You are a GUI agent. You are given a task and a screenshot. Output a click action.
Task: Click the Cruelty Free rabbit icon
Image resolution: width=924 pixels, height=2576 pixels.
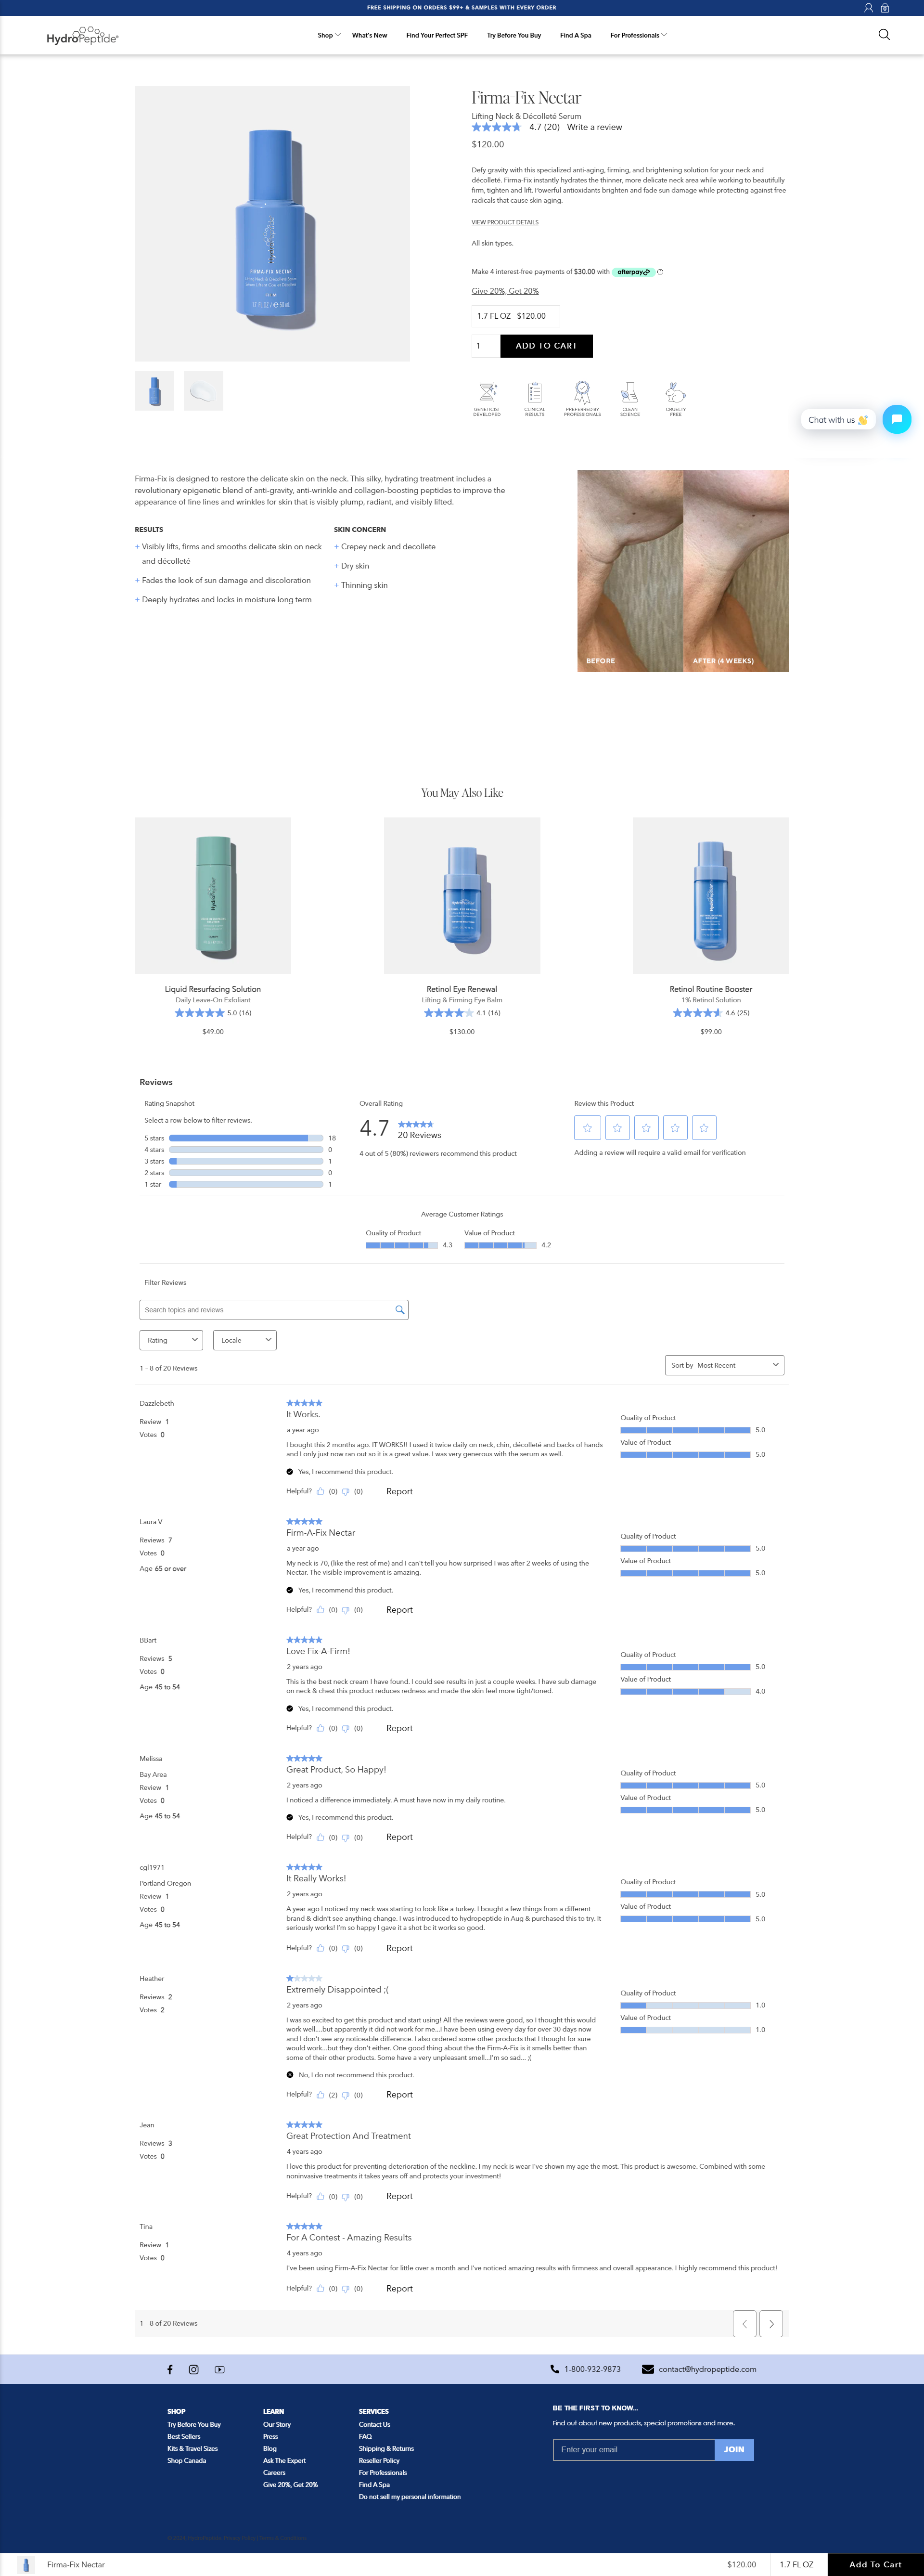[x=675, y=392]
